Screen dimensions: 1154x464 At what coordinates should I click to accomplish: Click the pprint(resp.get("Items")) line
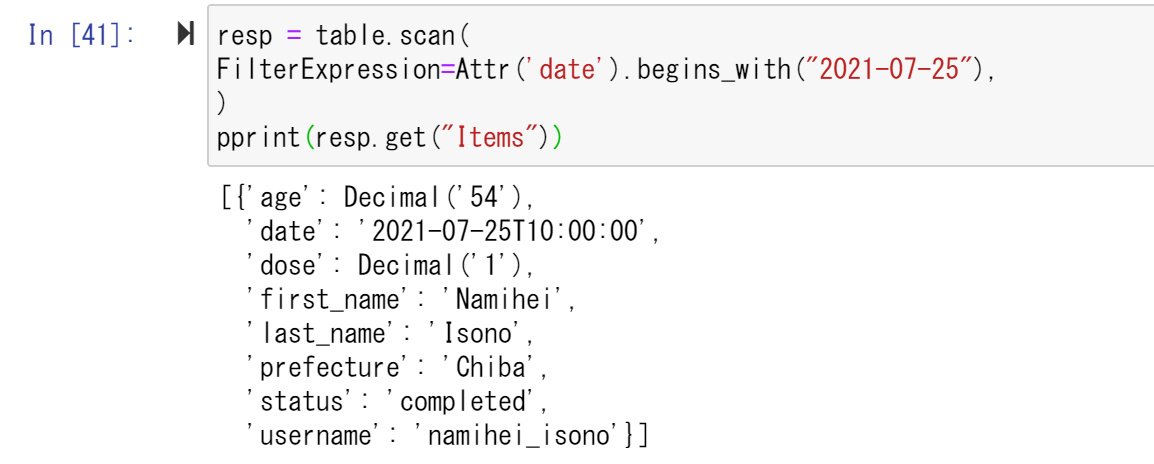(389, 138)
